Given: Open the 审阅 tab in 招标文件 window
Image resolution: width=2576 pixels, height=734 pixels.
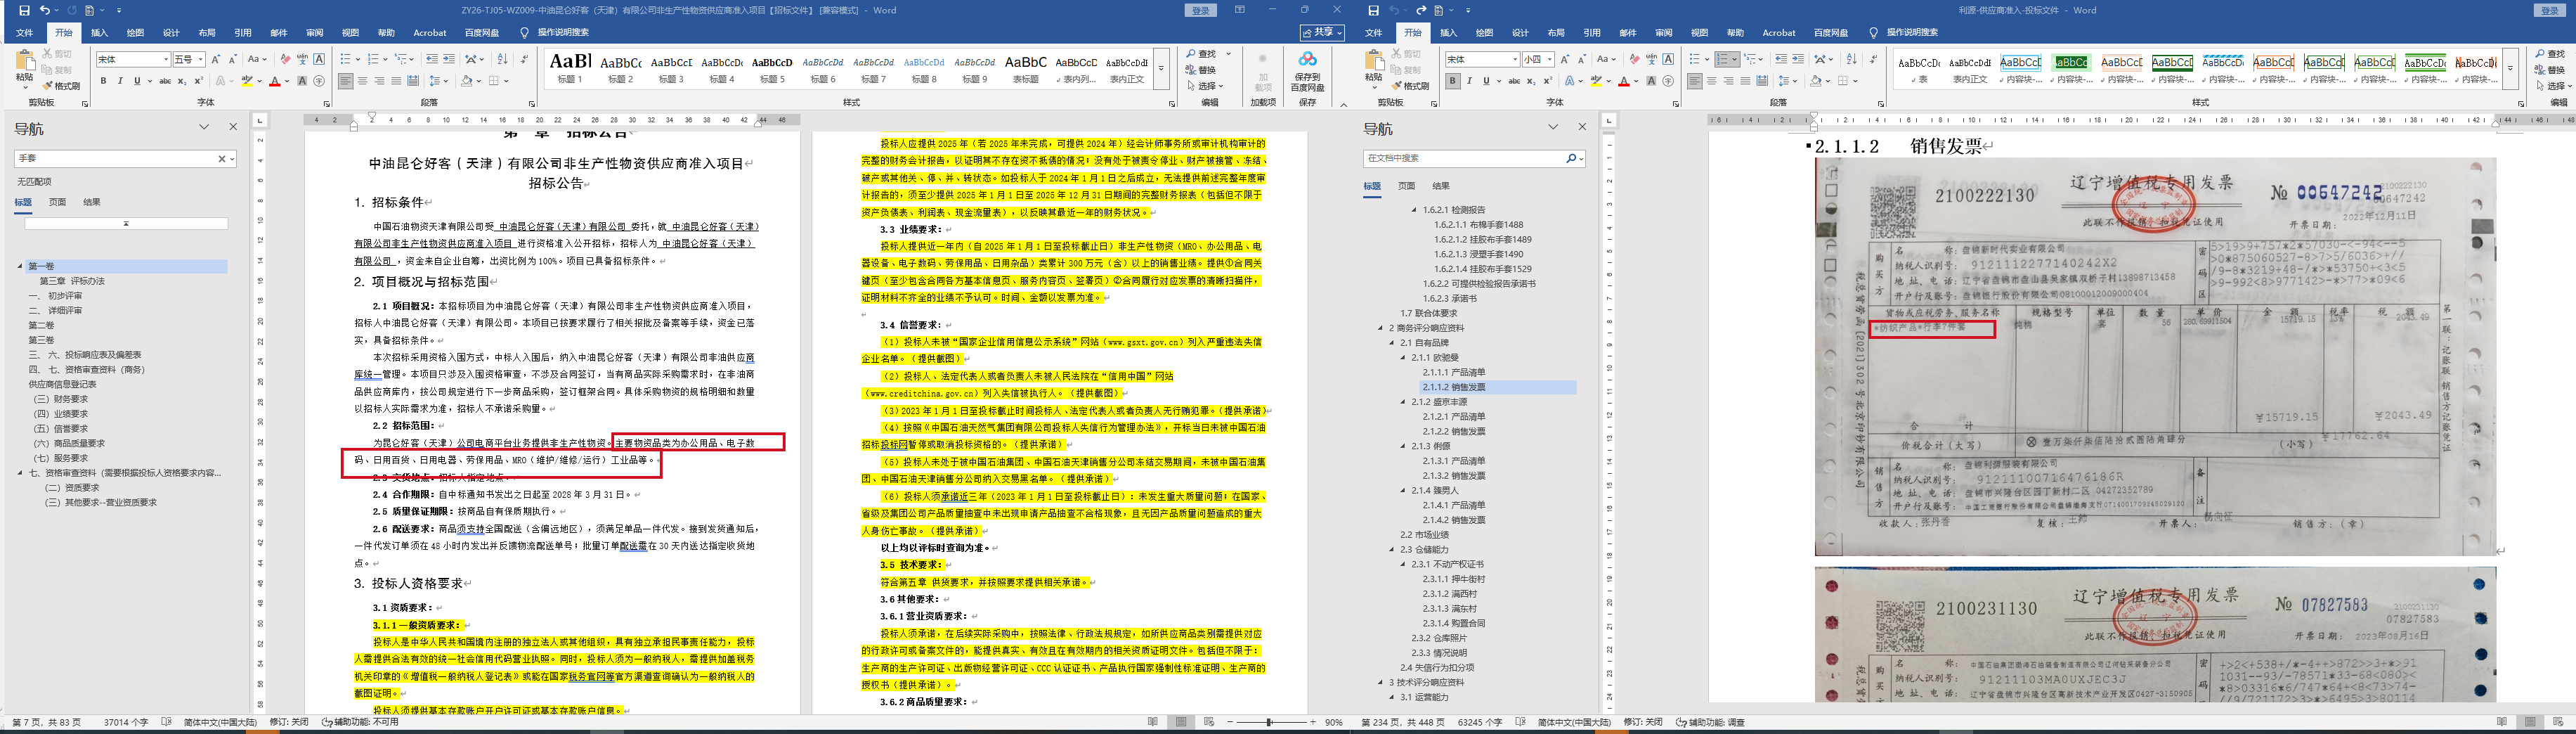Looking at the screenshot, I should (x=314, y=33).
